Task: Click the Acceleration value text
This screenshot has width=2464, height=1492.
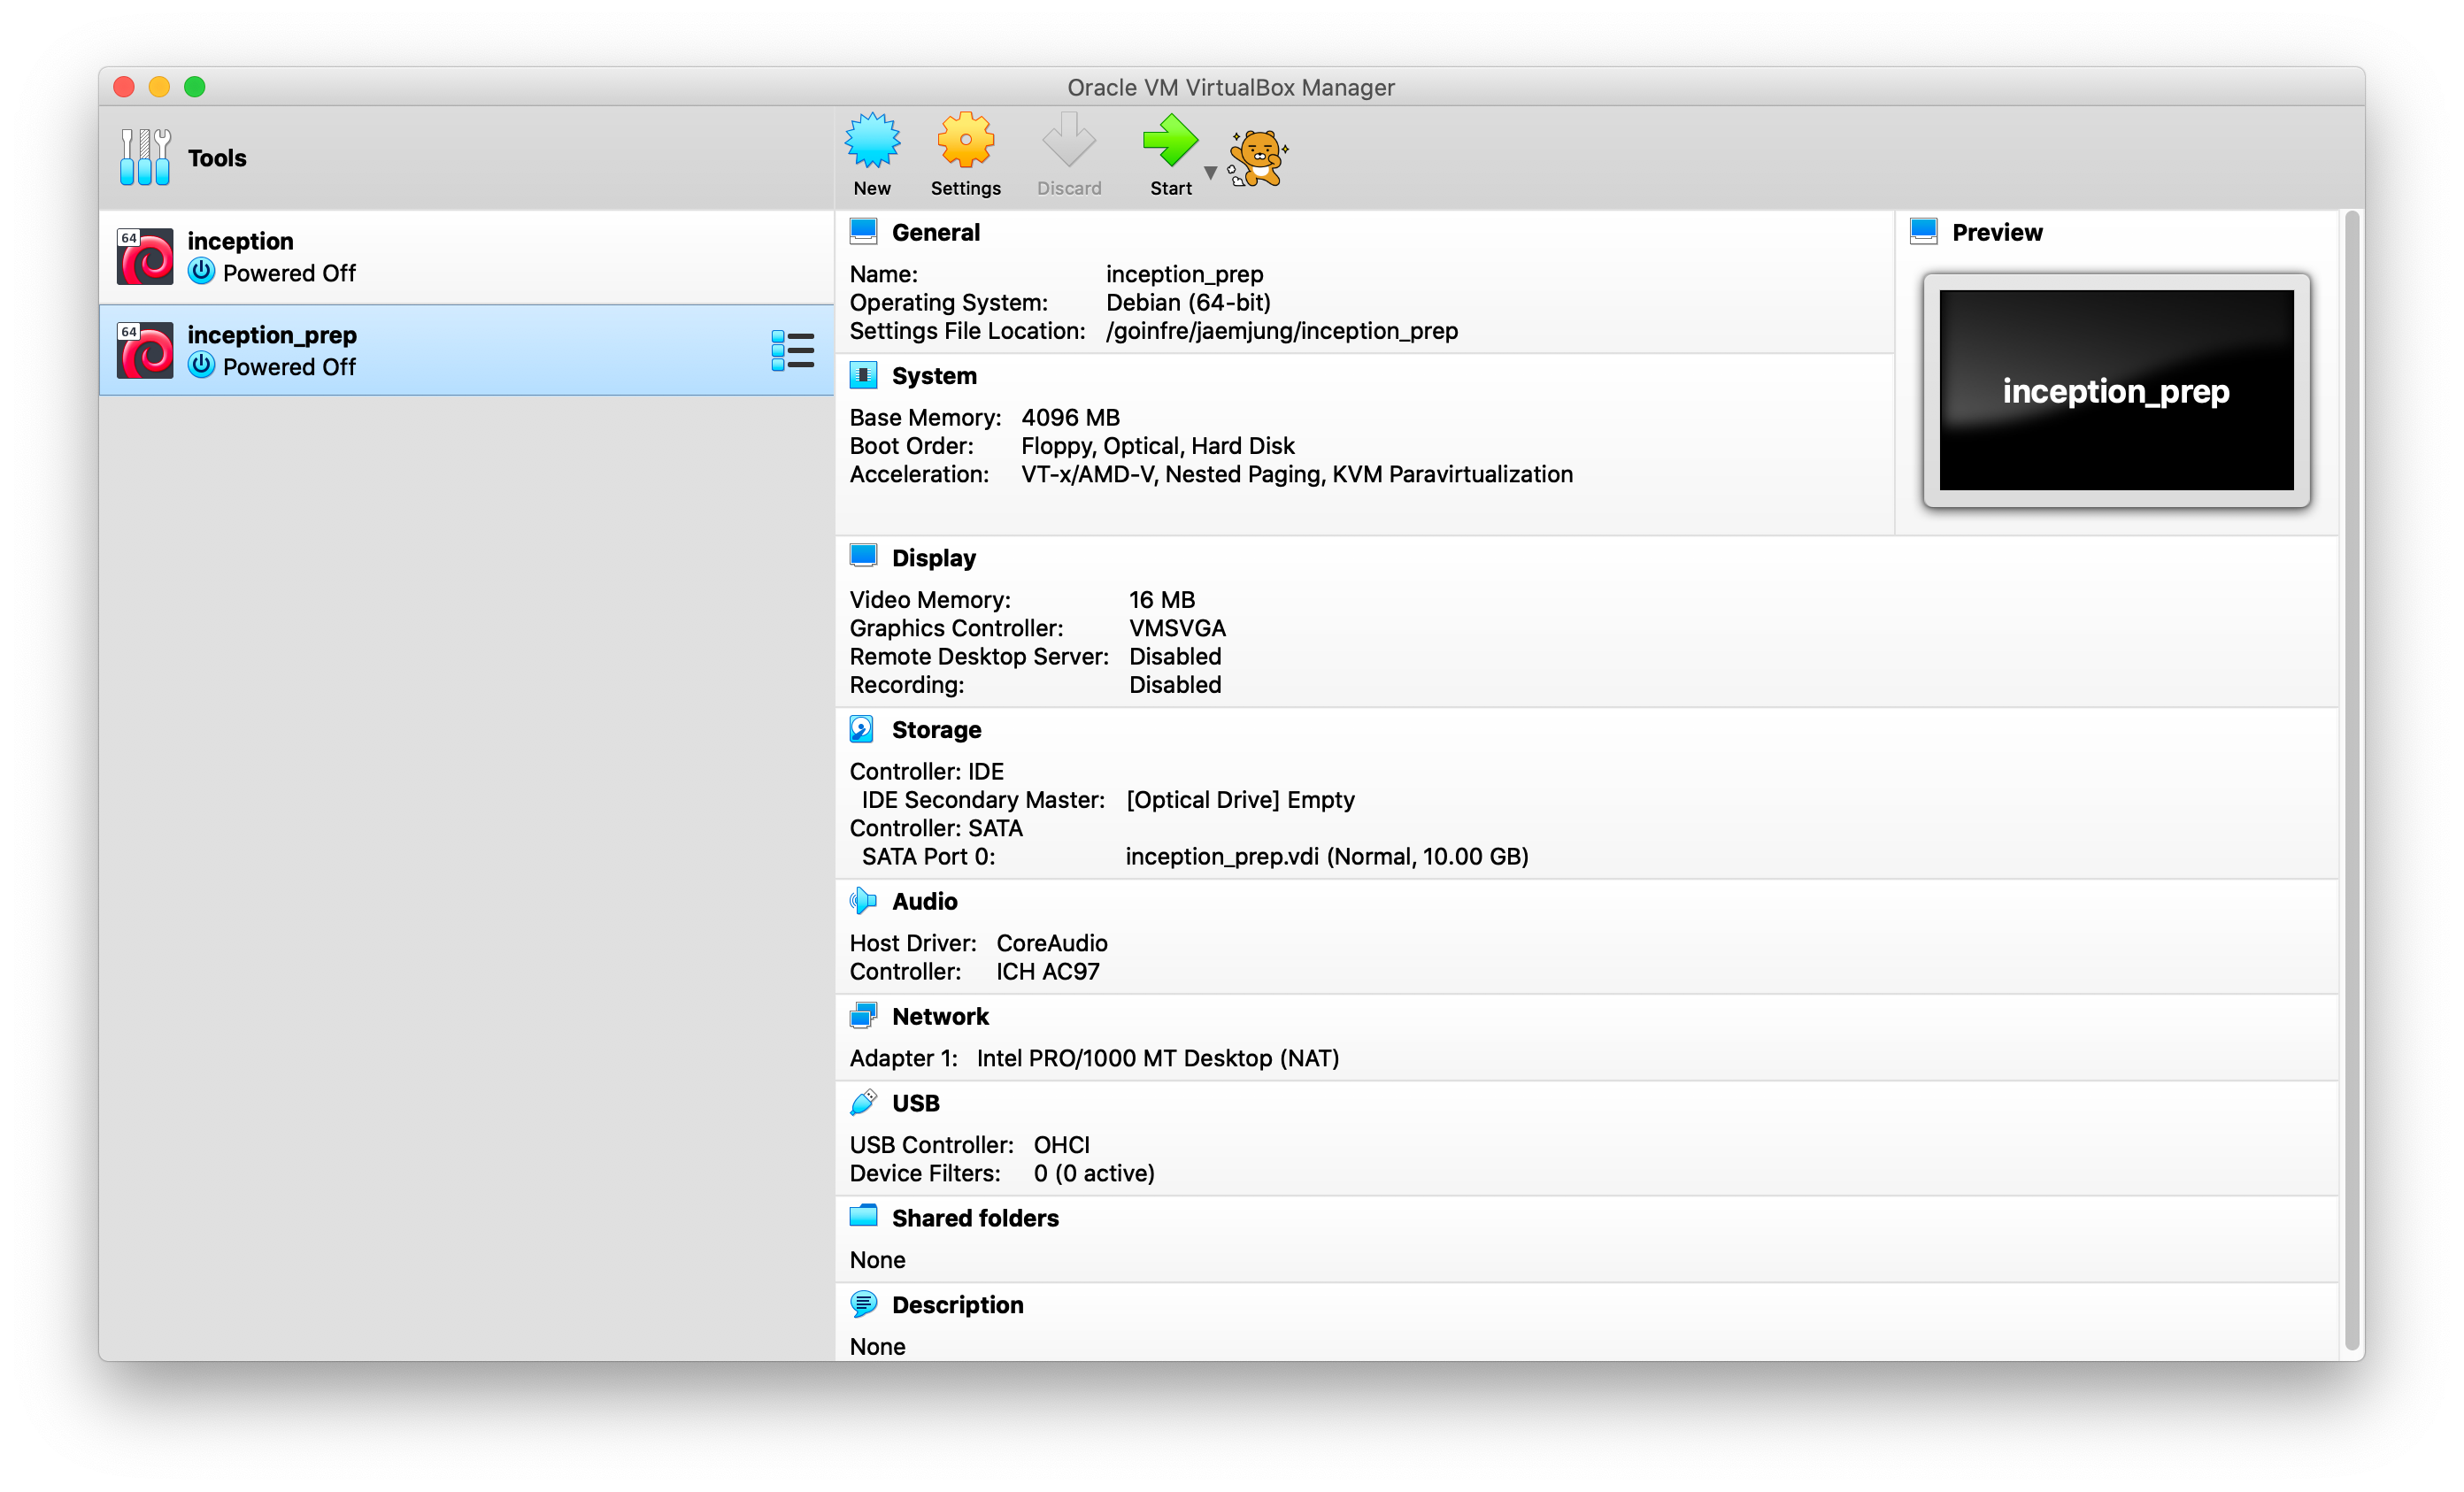Action: 1296,474
